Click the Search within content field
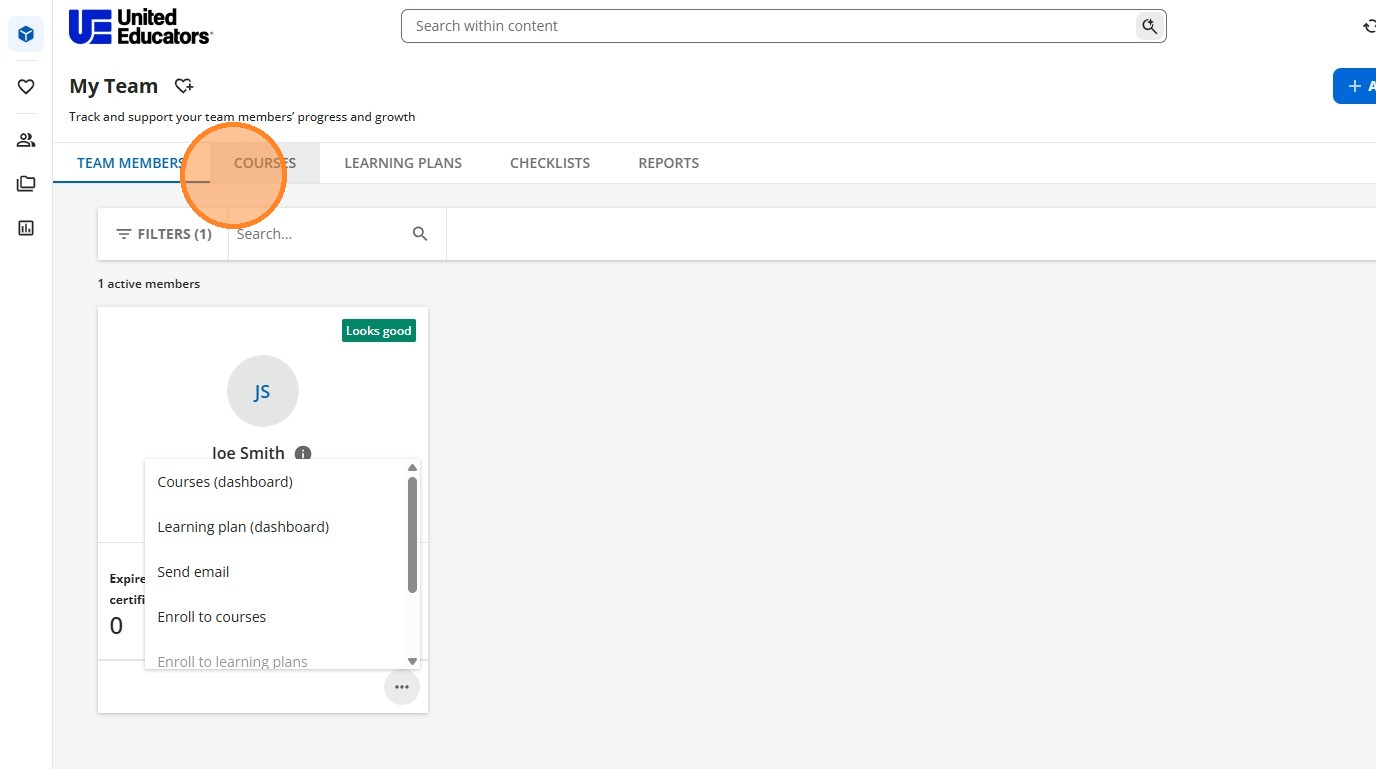 point(783,26)
